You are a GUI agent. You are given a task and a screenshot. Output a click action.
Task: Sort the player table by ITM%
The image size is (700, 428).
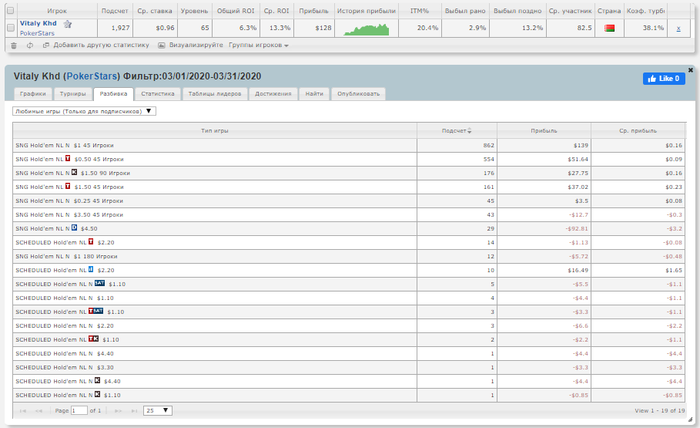[420, 11]
